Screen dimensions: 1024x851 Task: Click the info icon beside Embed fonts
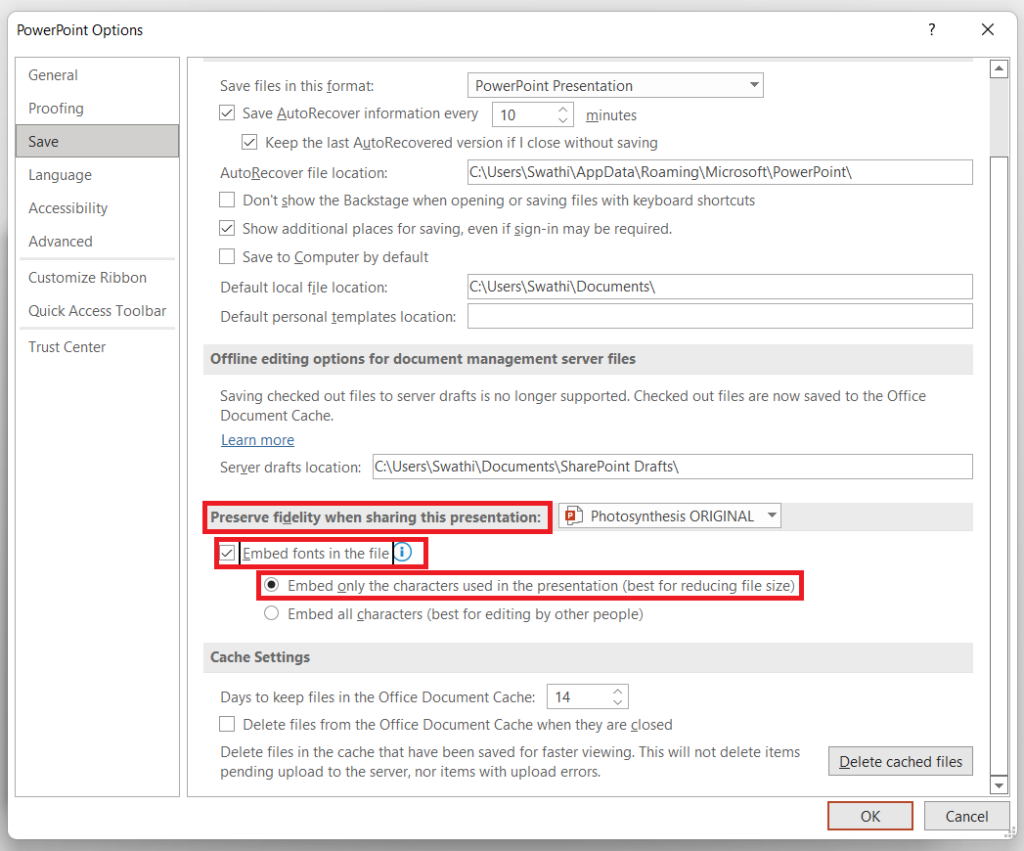coord(403,551)
